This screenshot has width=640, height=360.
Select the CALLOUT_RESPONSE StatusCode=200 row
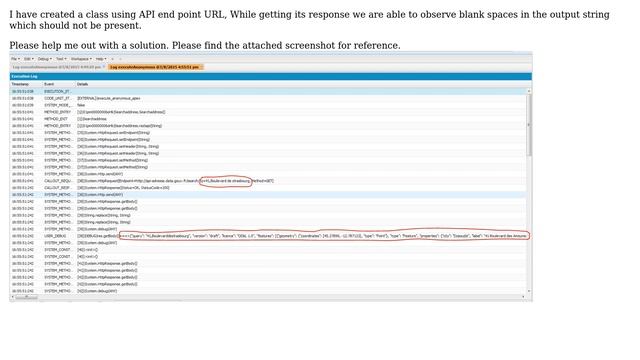pos(268,188)
